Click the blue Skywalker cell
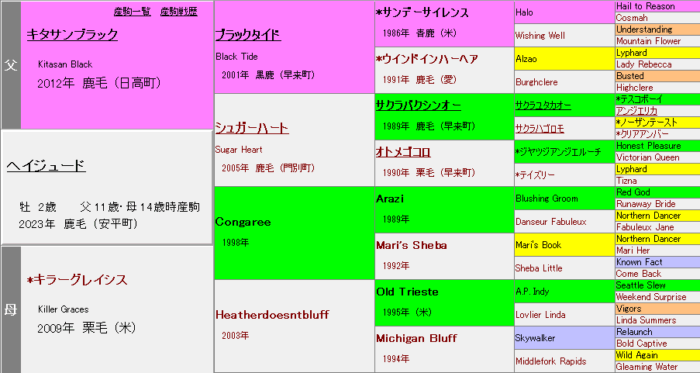The height and width of the screenshot is (373, 700). [x=564, y=338]
